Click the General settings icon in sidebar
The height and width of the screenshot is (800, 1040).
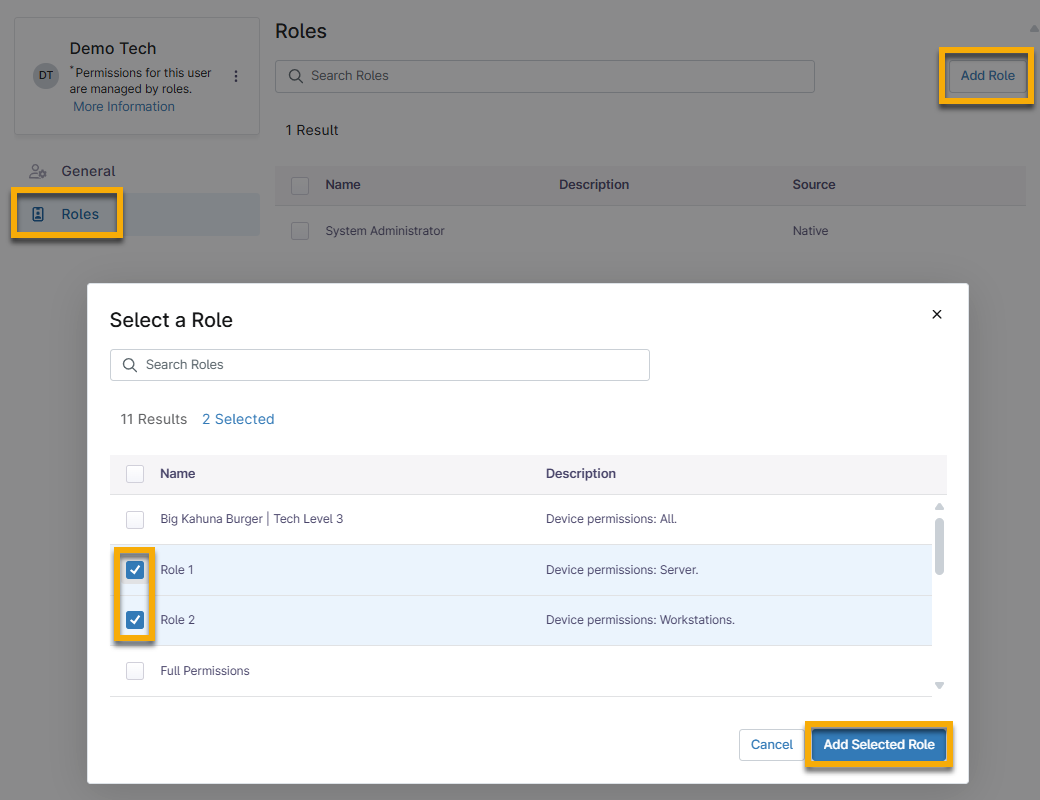(x=38, y=171)
